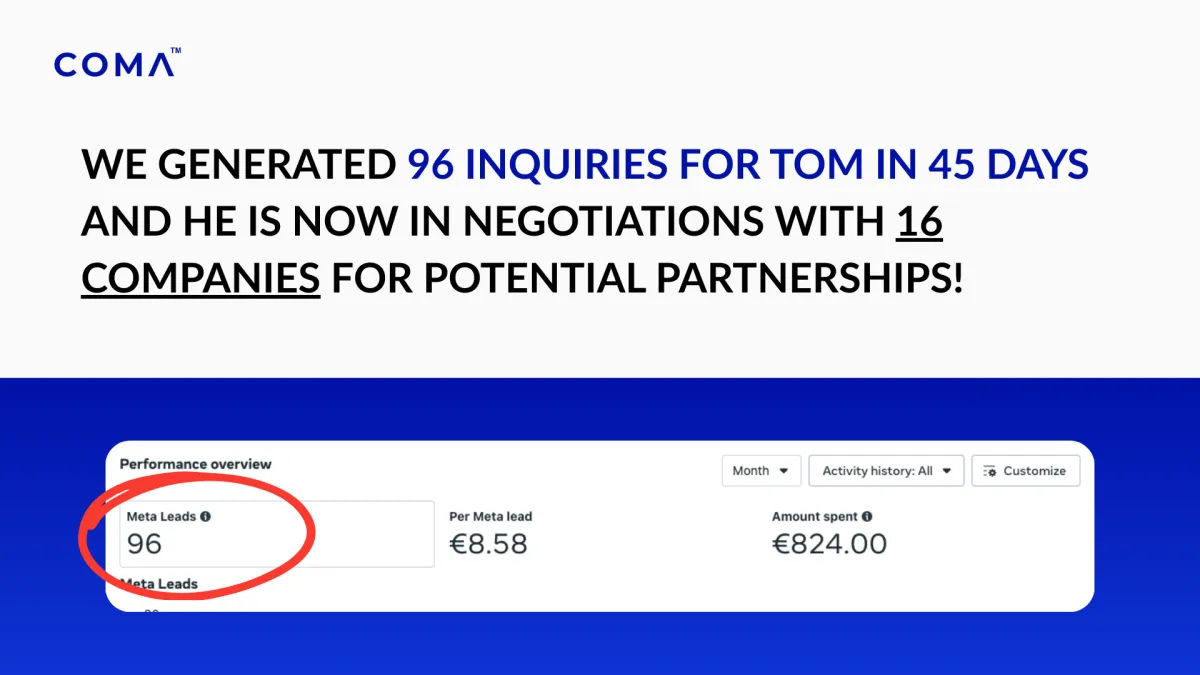Click the Performance overview heading
This screenshot has width=1200, height=675.
(x=195, y=464)
